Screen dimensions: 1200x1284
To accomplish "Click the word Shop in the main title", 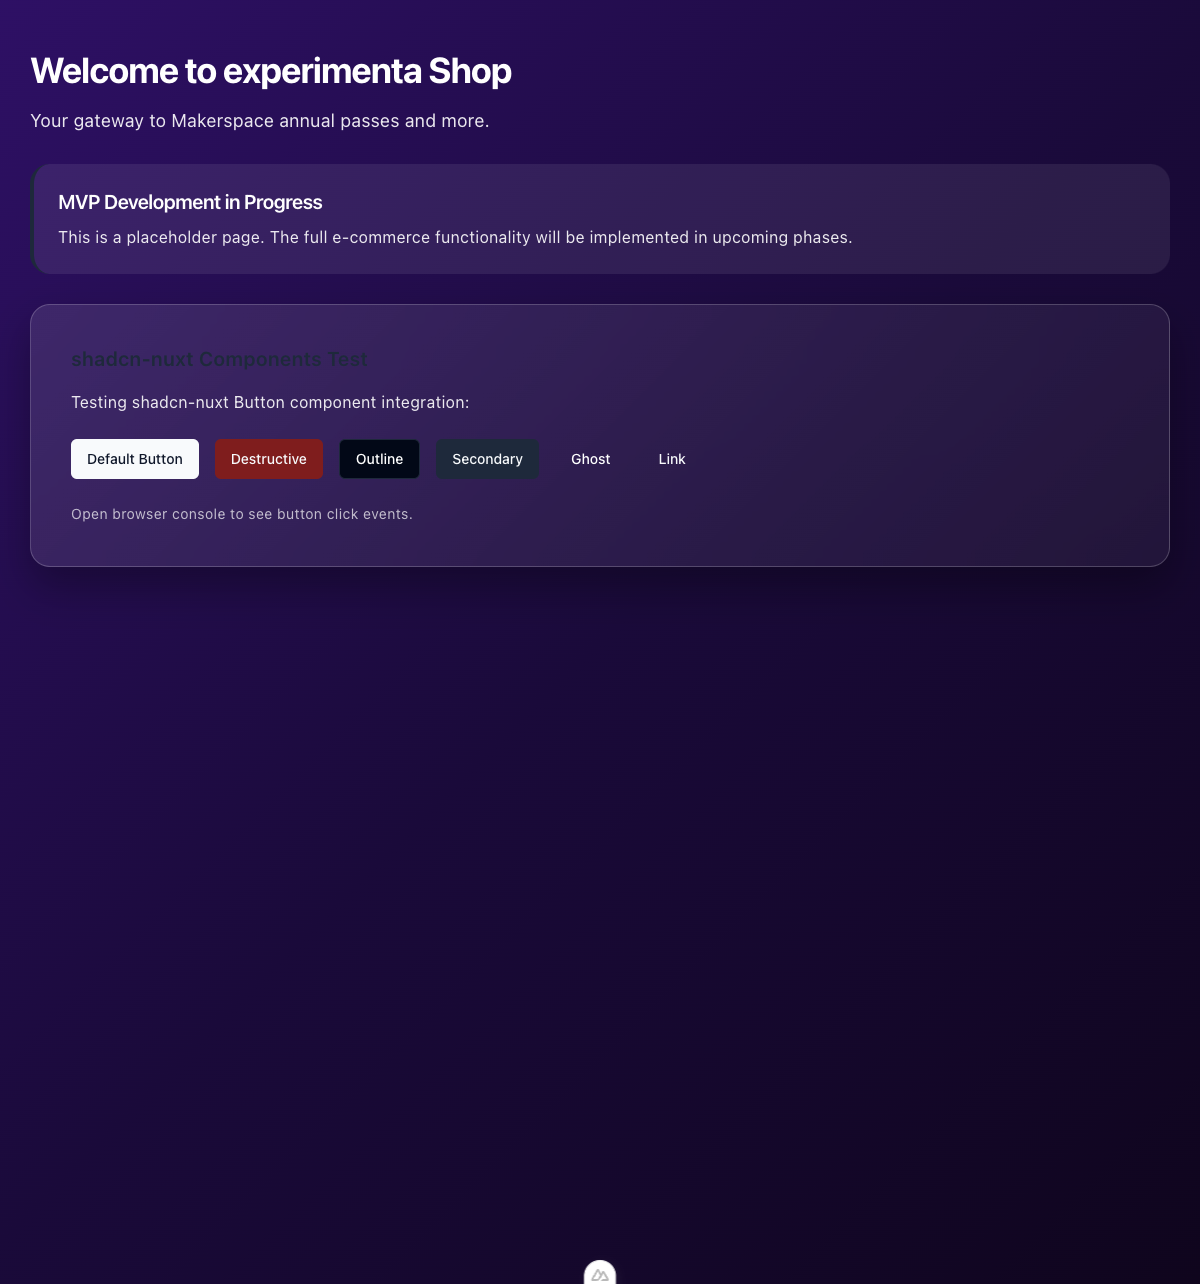I will [470, 71].
